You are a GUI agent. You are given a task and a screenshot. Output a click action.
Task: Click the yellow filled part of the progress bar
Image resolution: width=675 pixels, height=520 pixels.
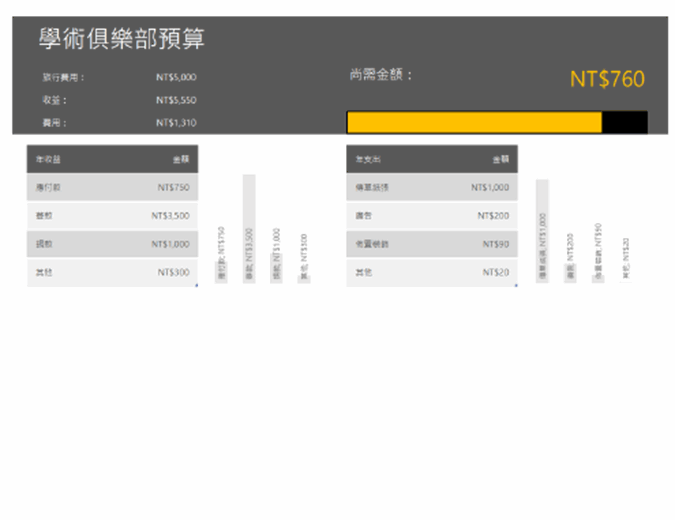(x=474, y=123)
